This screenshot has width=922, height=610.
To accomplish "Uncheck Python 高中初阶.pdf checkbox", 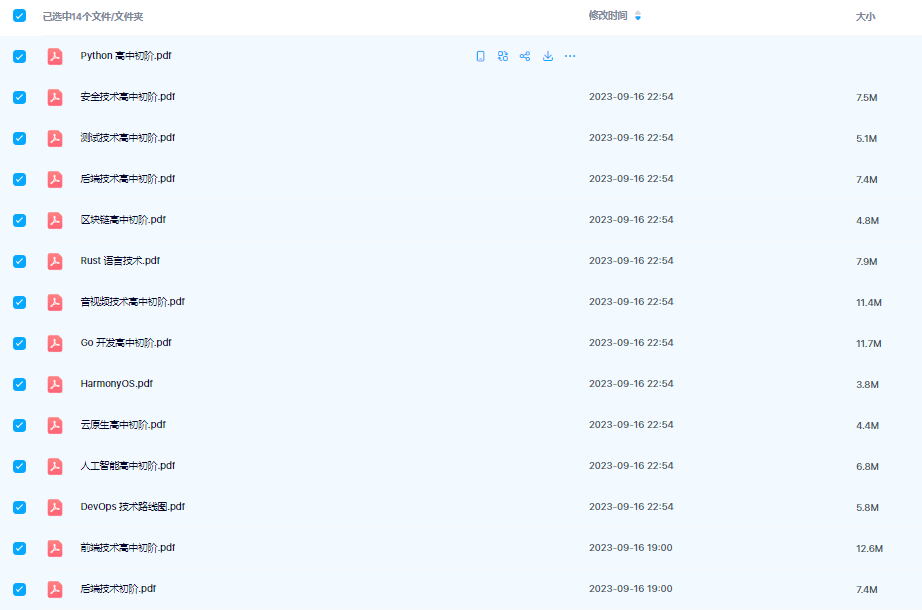I will pos(19,56).
